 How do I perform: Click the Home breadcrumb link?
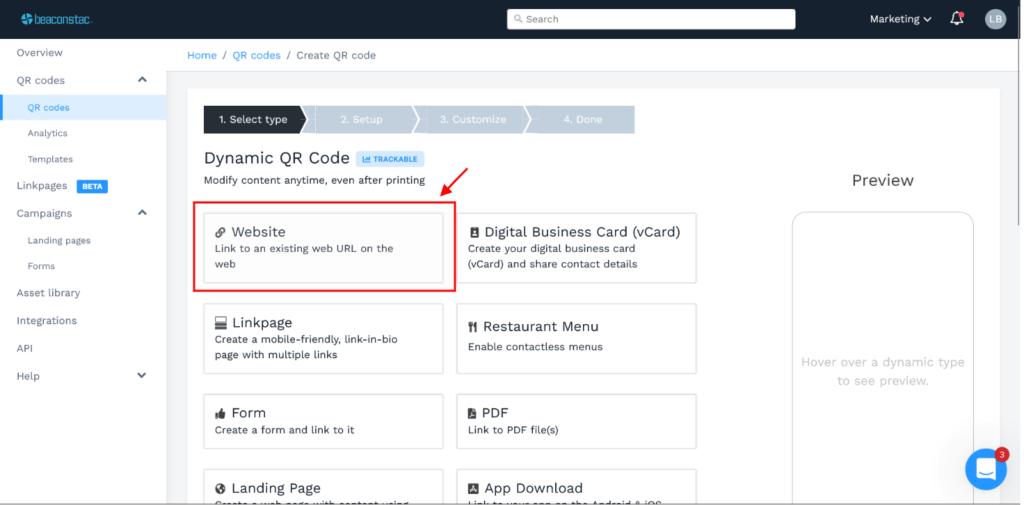click(202, 56)
